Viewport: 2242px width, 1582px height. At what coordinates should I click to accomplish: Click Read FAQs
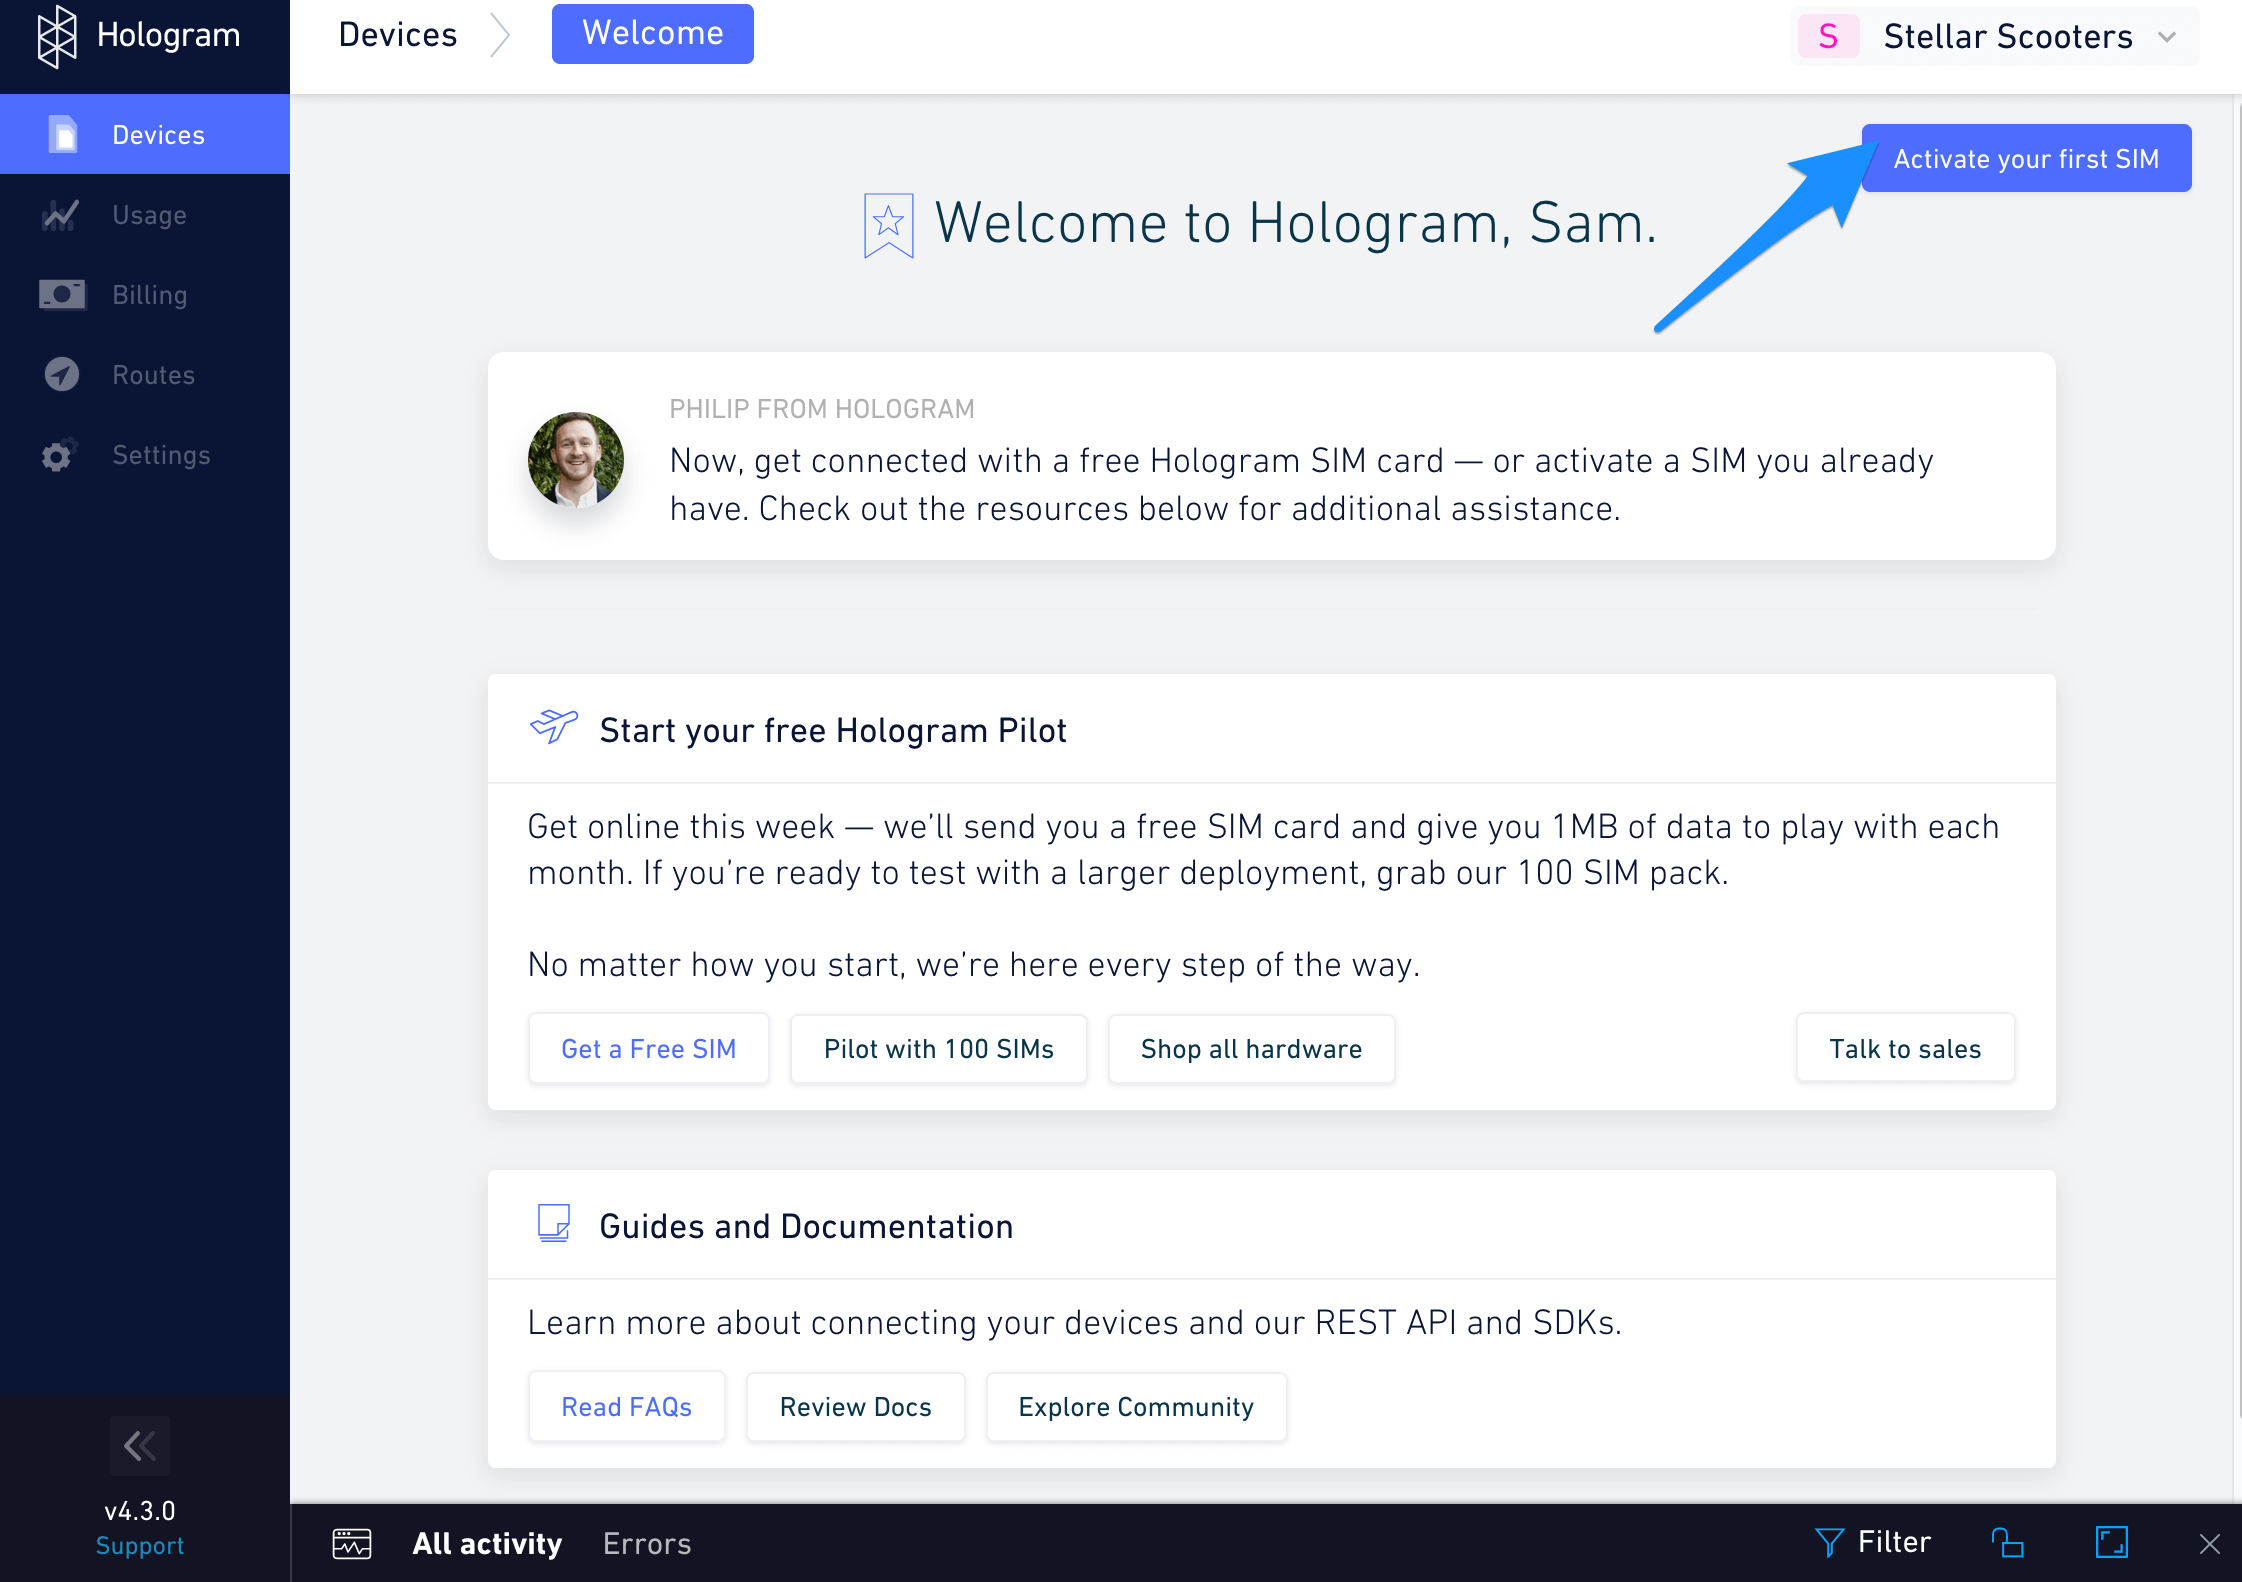pyautogui.click(x=627, y=1406)
